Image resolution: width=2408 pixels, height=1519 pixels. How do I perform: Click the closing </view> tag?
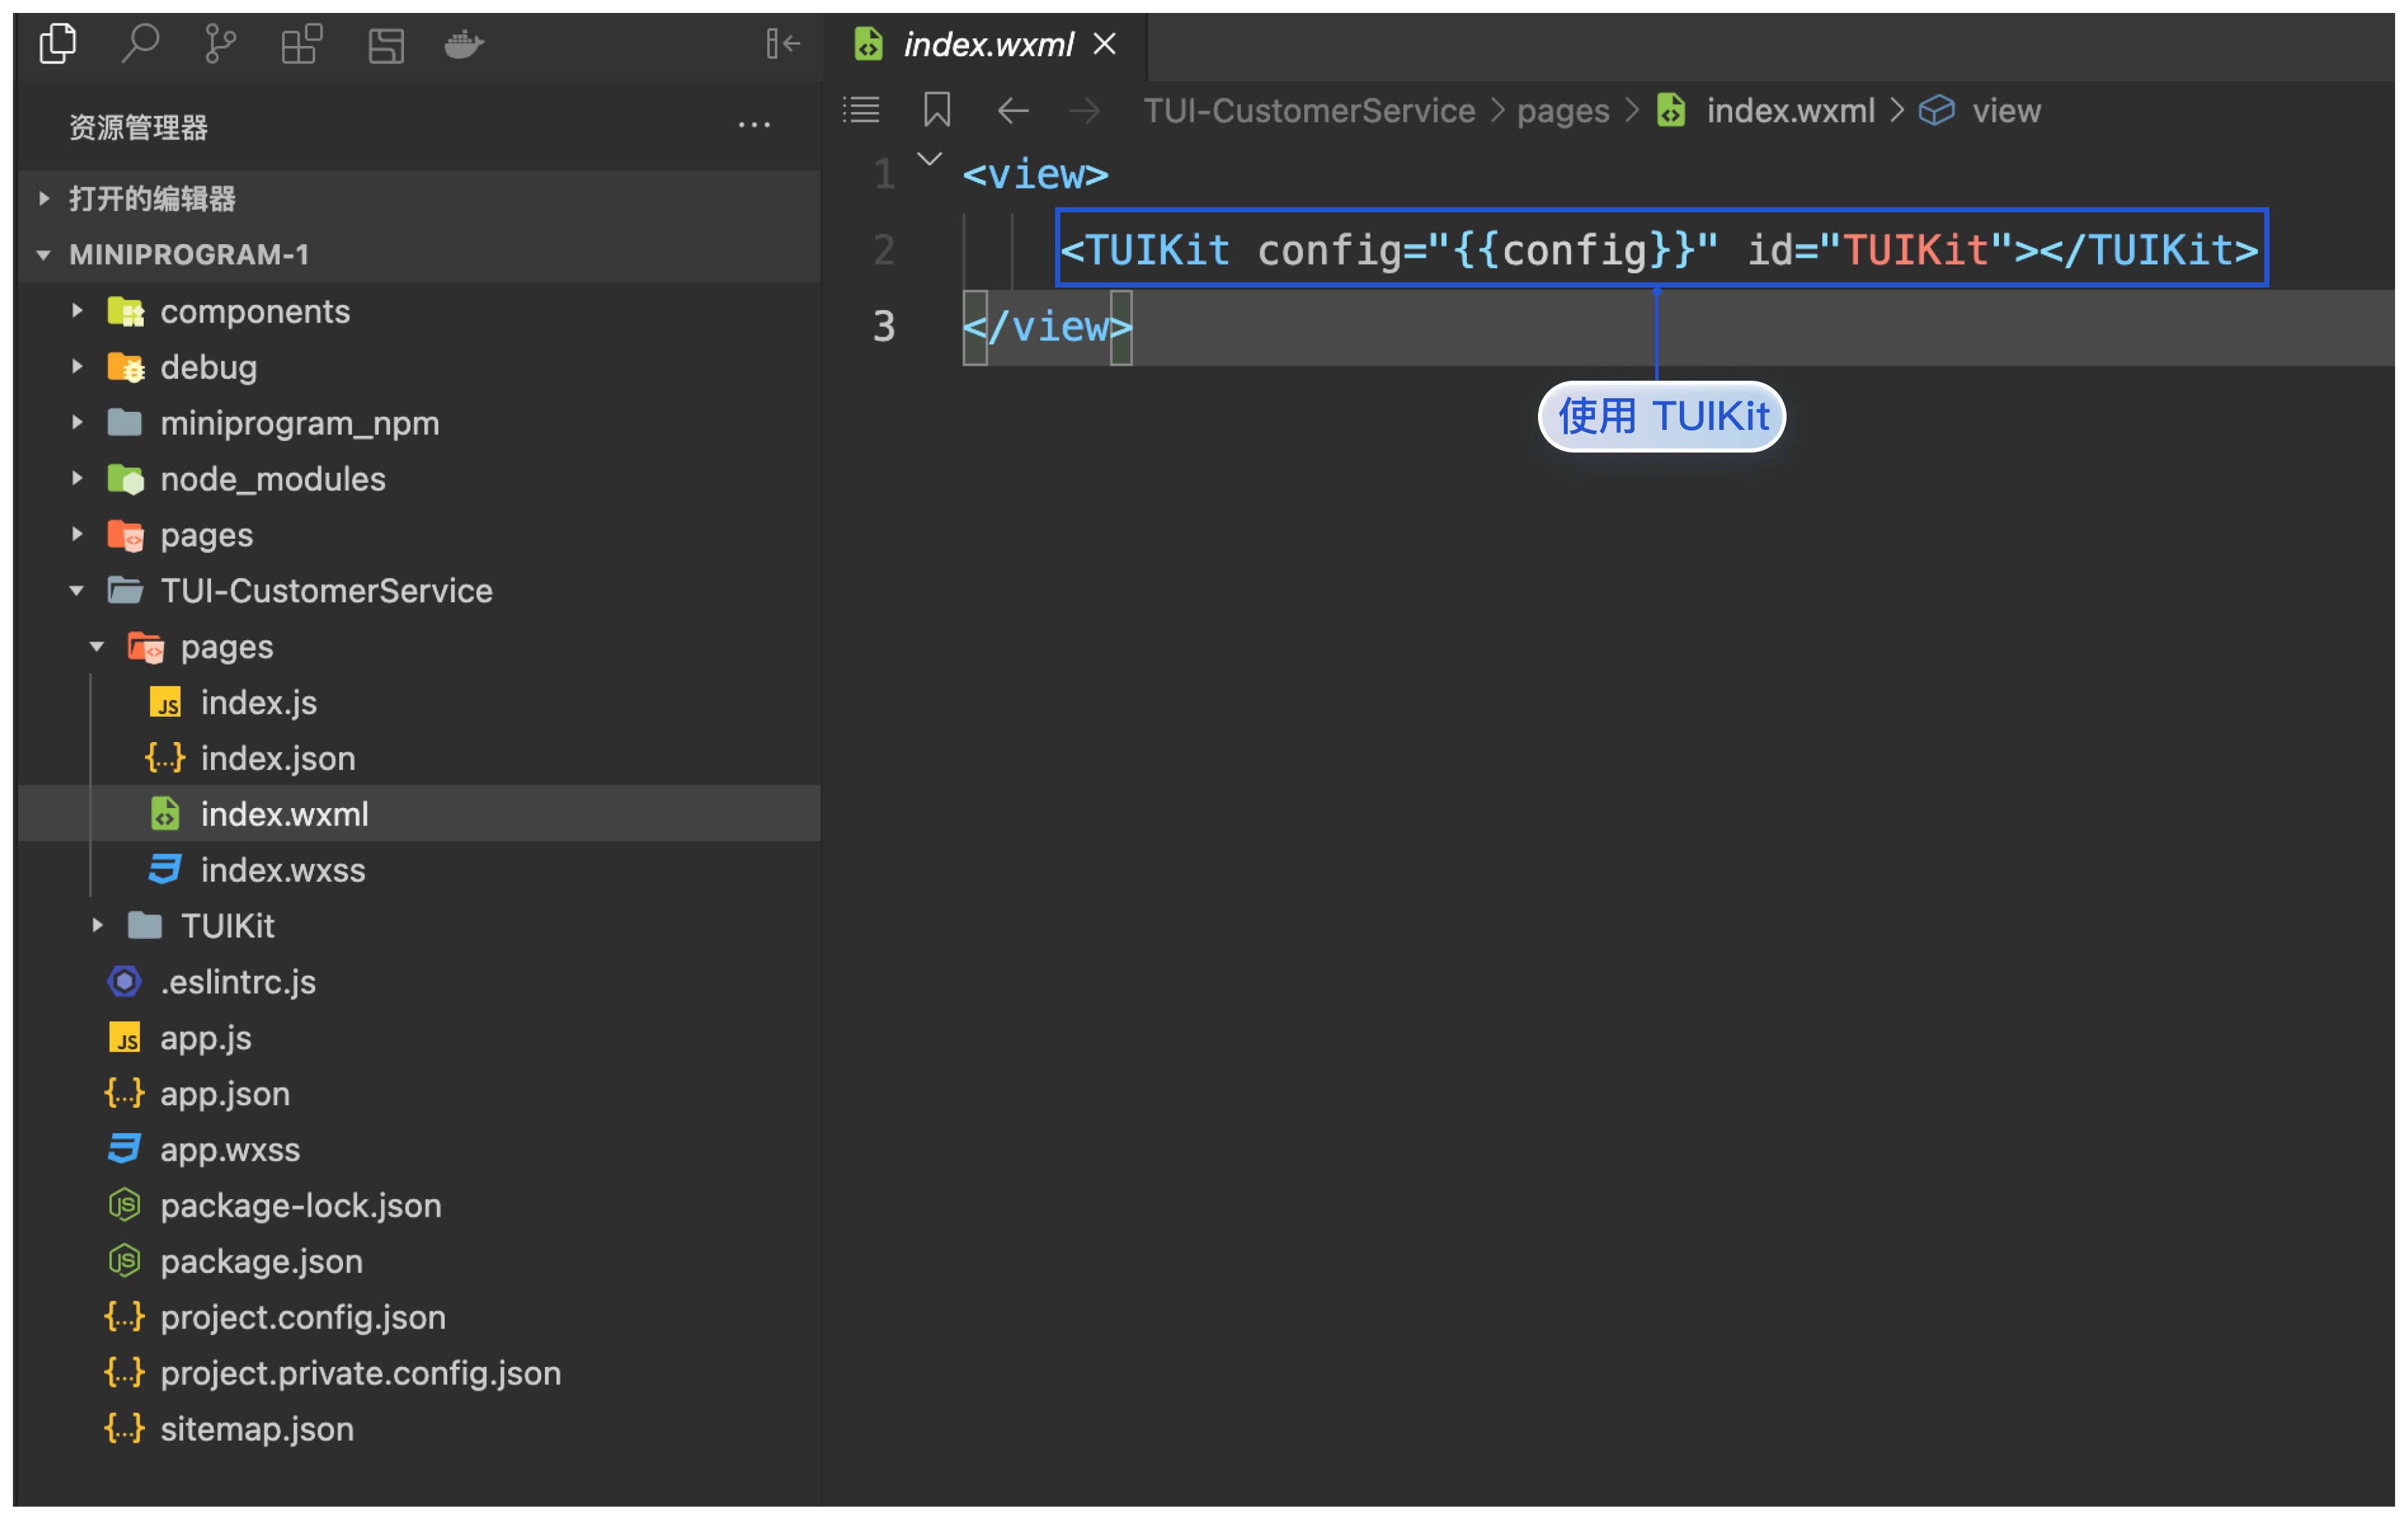[1047, 327]
